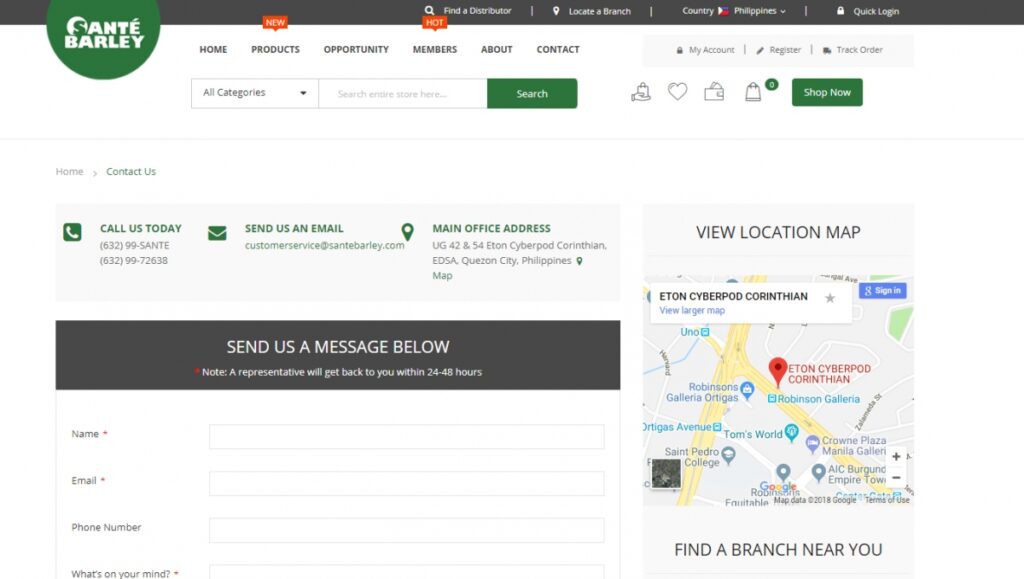Click the hand holding bag icon
Viewport: 1024px width, 579px height.
click(641, 92)
